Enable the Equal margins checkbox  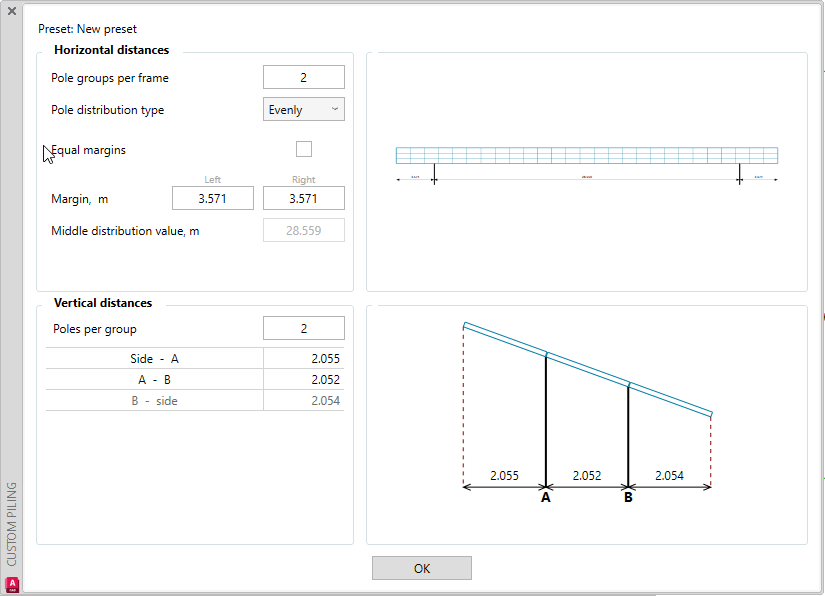(304, 149)
